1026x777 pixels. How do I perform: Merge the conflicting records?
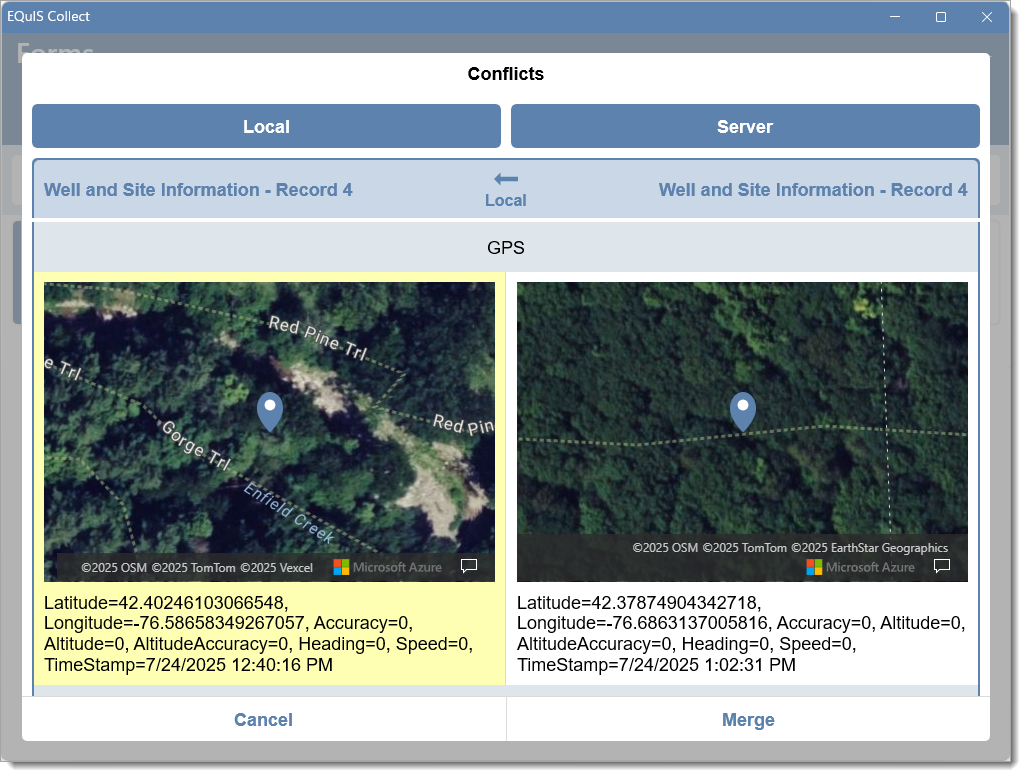748,719
